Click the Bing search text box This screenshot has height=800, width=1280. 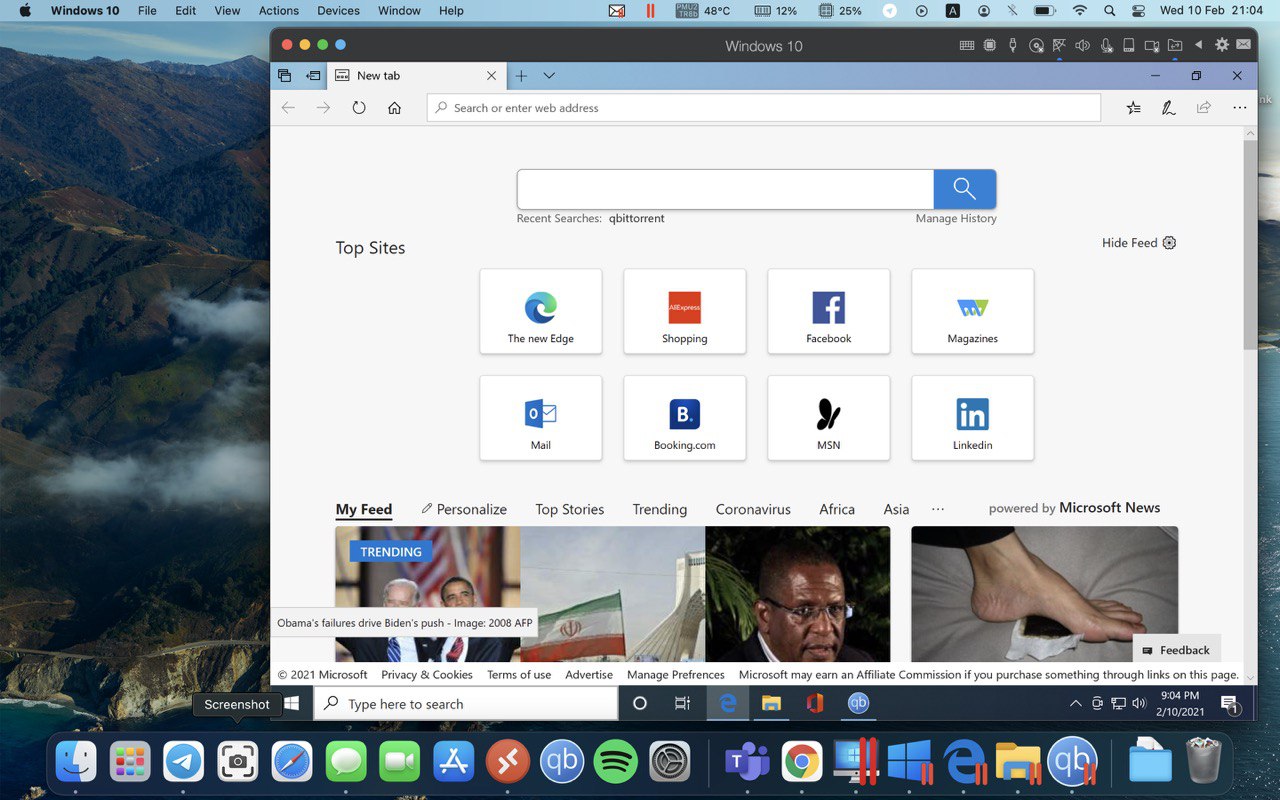[725, 189]
